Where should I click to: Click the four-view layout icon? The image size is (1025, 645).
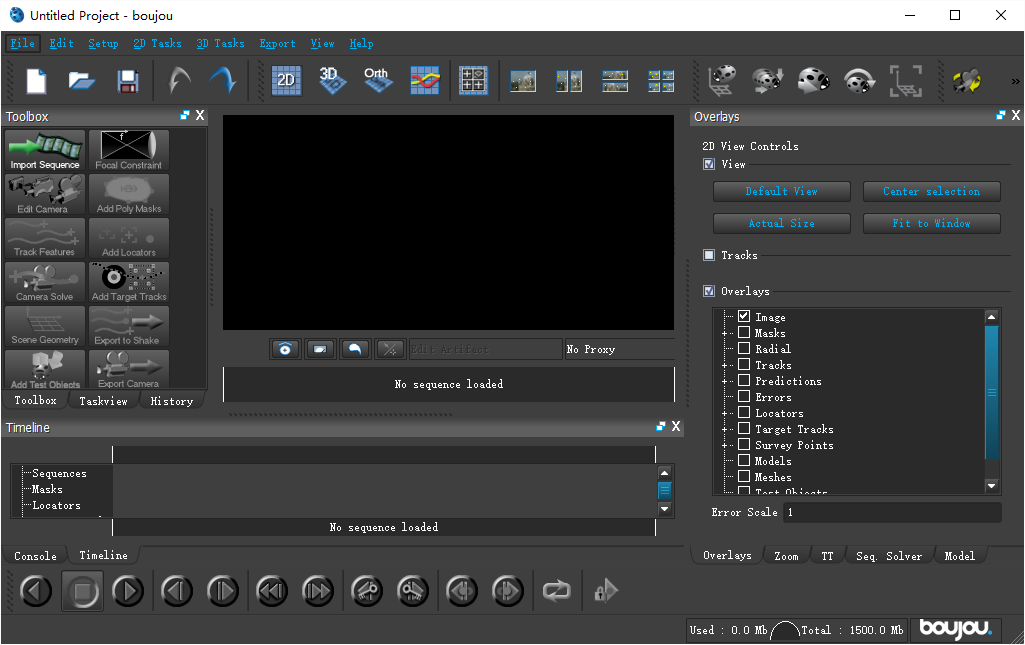(x=661, y=82)
